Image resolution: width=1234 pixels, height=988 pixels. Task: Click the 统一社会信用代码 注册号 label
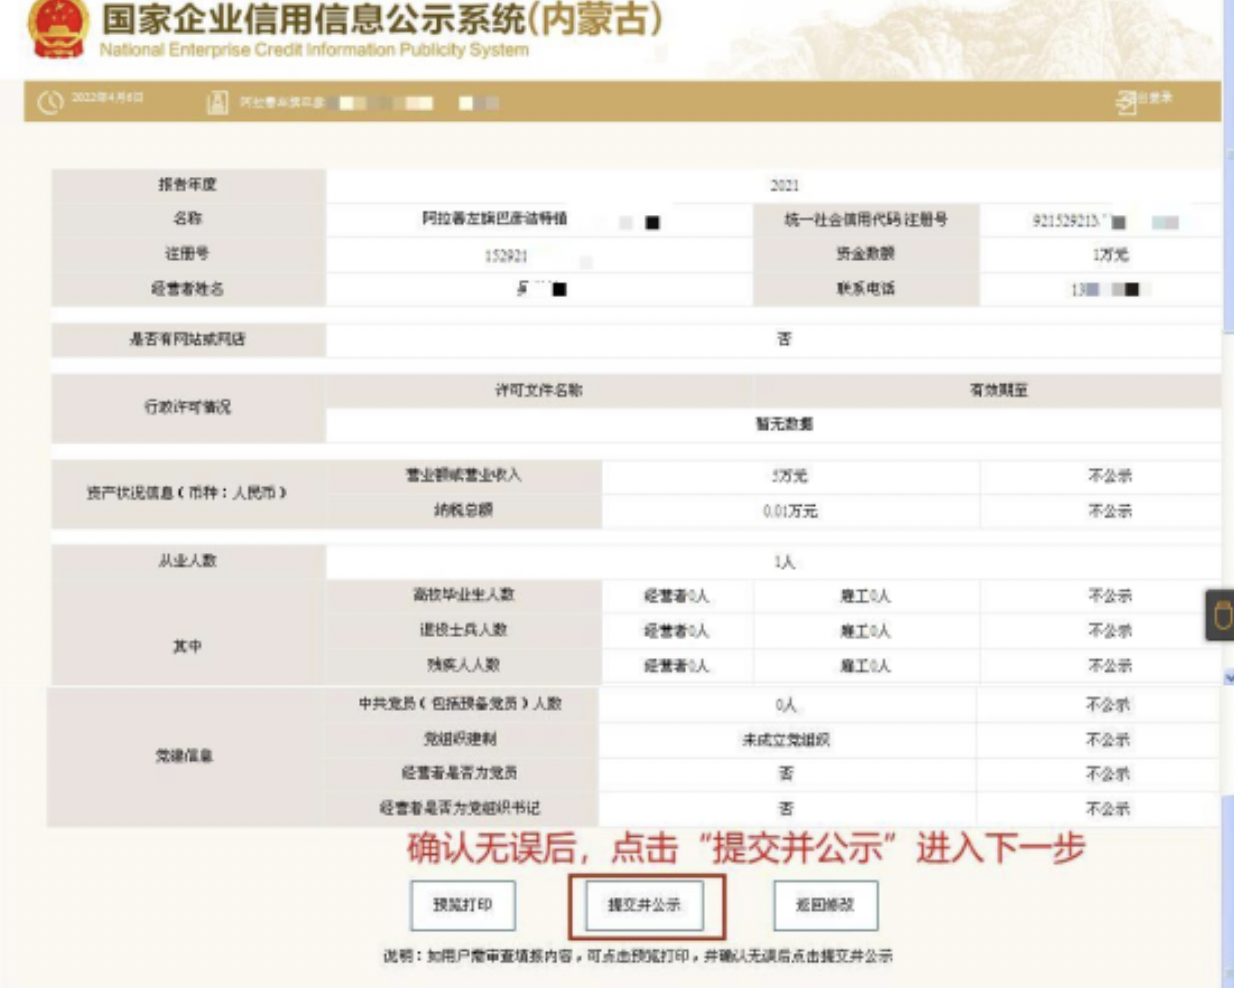(x=866, y=220)
